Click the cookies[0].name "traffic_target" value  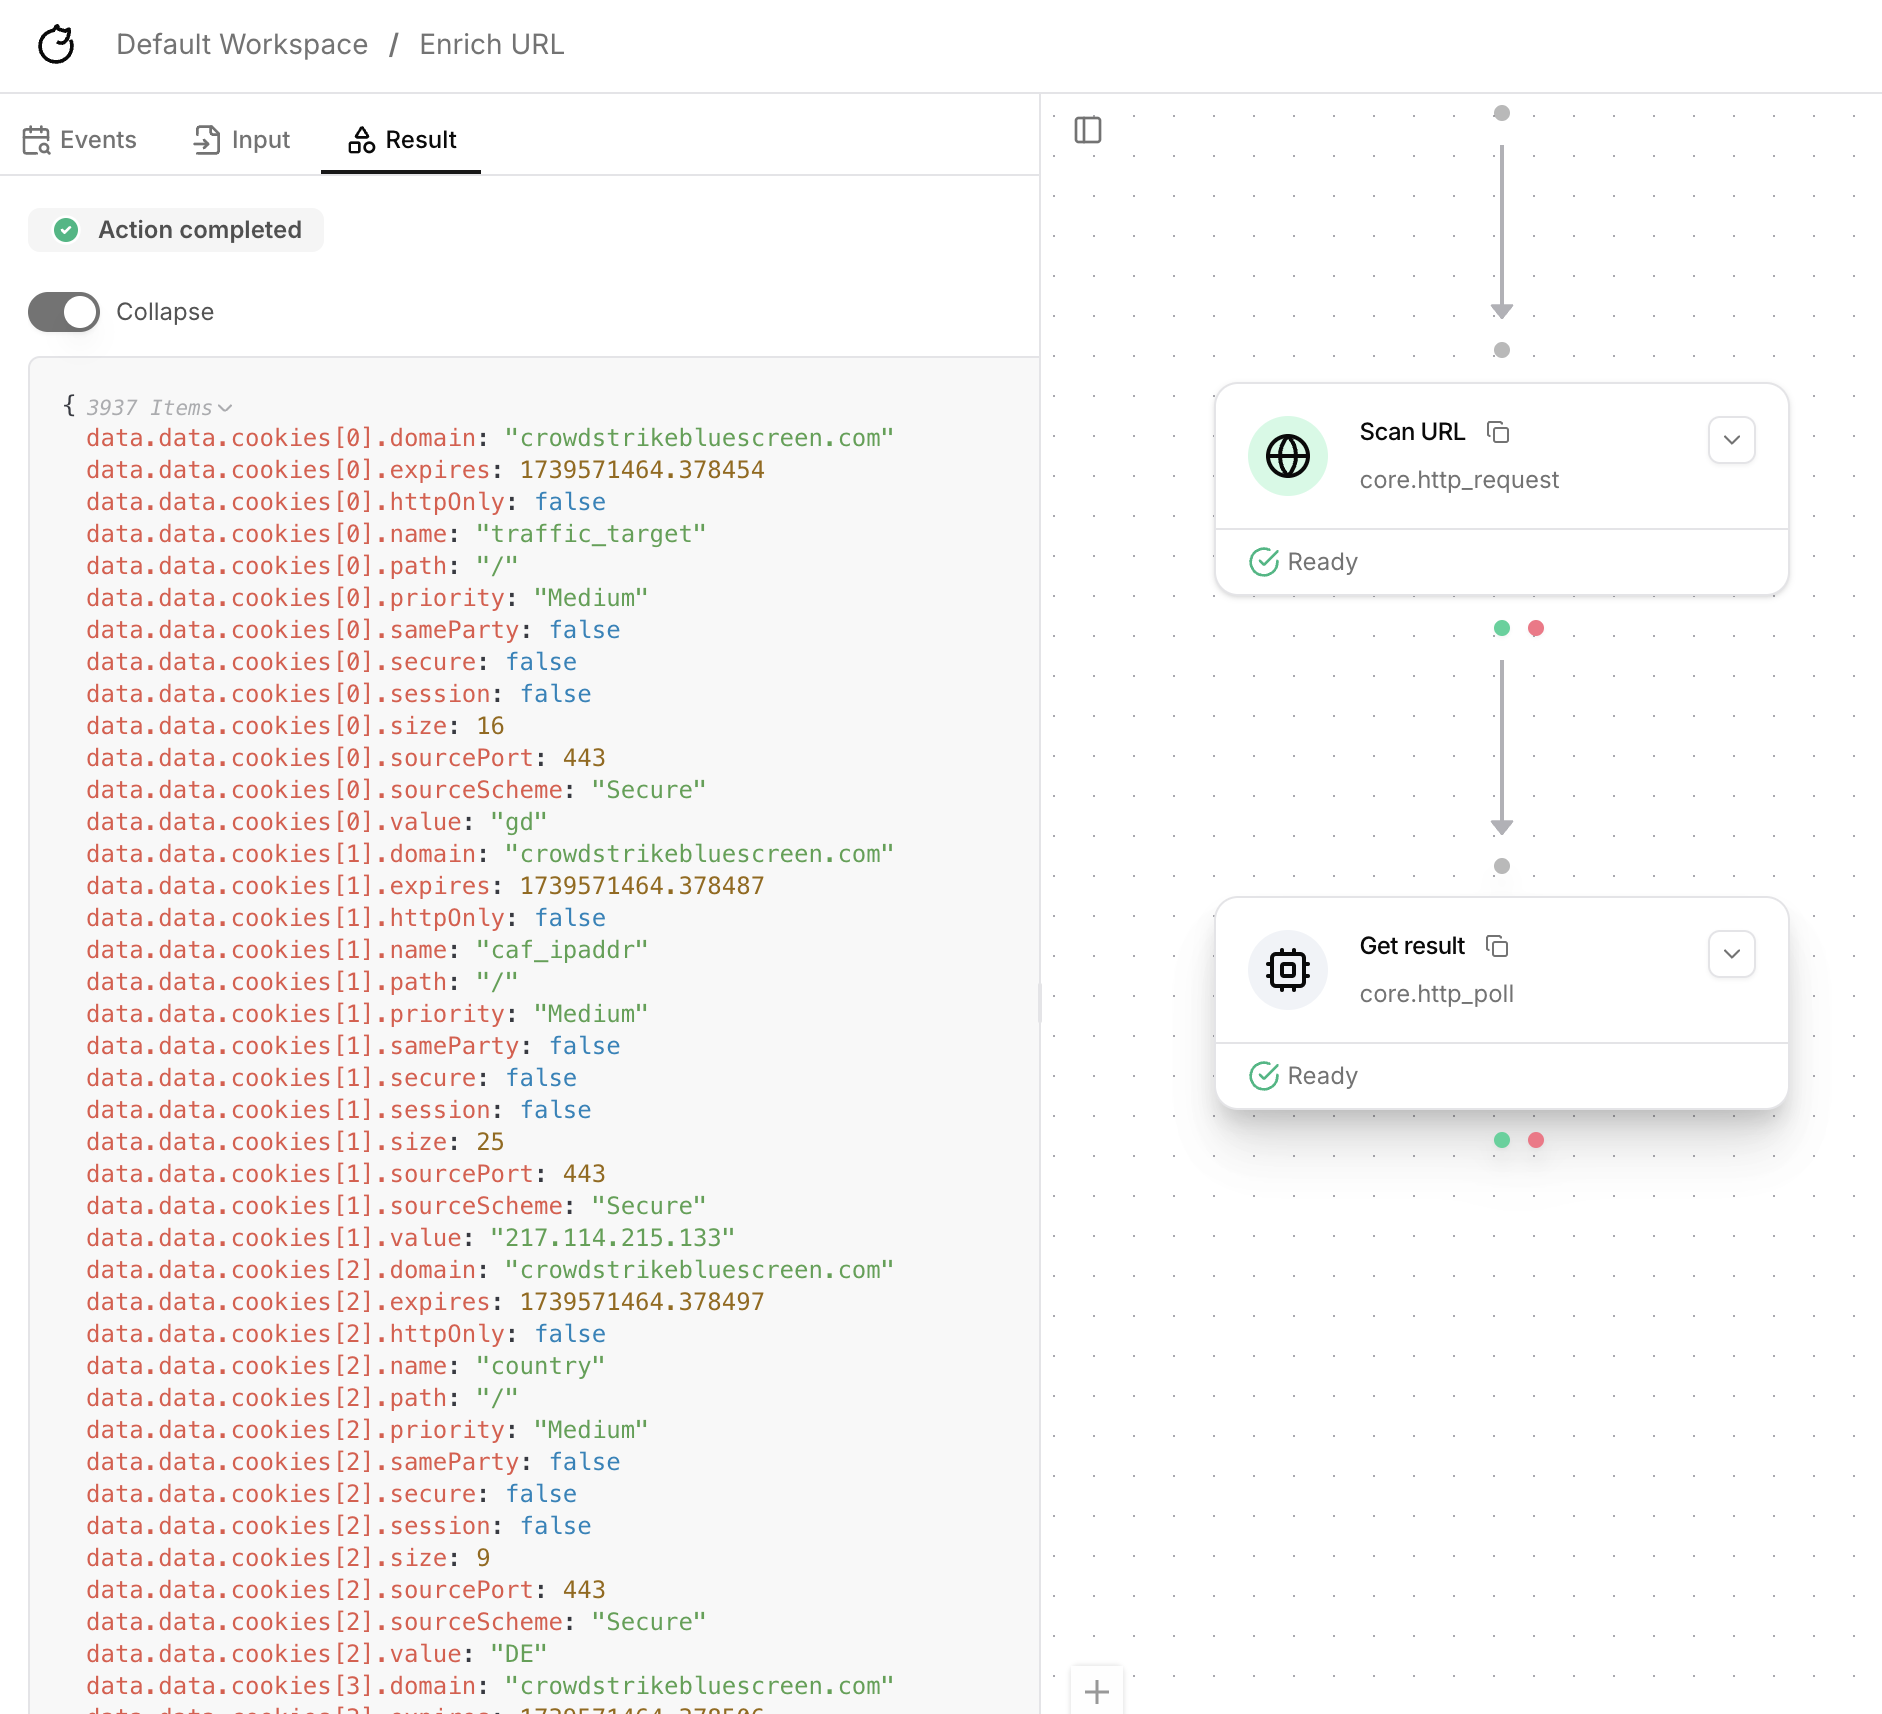click(591, 534)
